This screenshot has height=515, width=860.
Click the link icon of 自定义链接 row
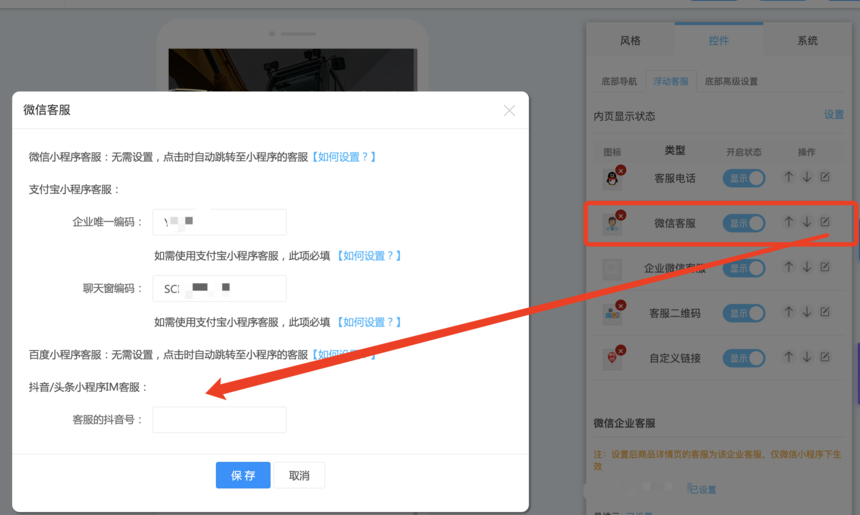(x=612, y=359)
